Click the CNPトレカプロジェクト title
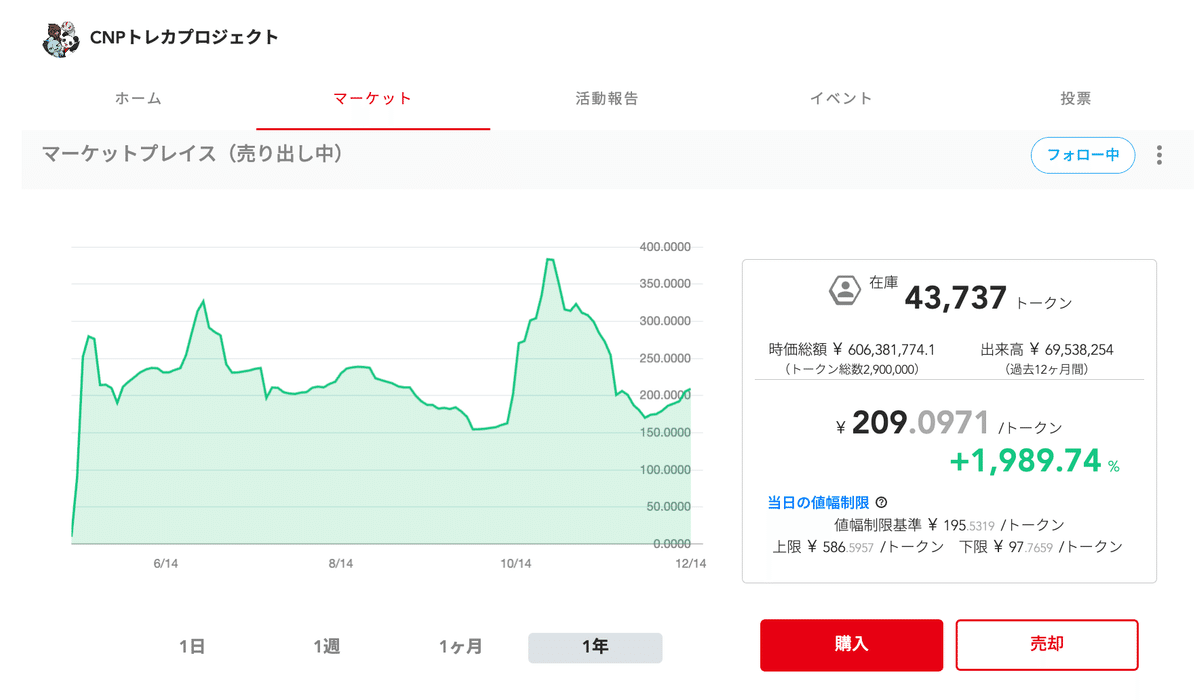Image resolution: width=1200 pixels, height=700 pixels. 184,38
